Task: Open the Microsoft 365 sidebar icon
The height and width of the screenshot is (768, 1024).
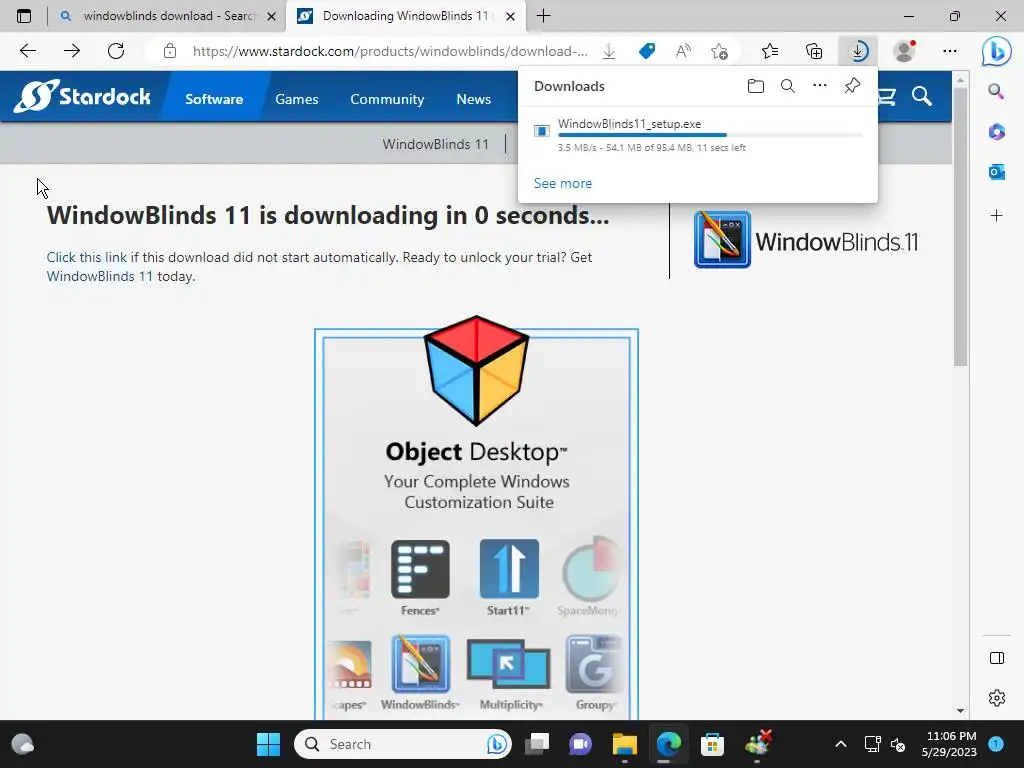Action: point(996,132)
